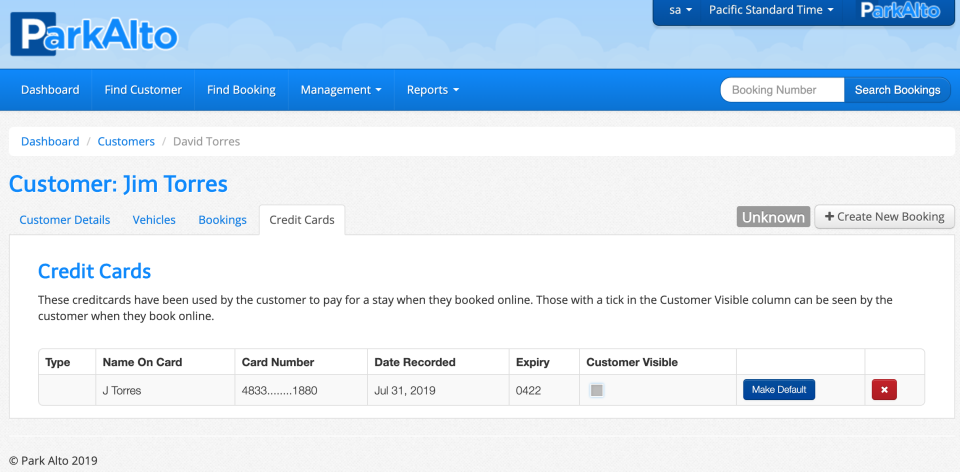Select the Credit Cards tab
This screenshot has height=472, width=960.
[x=302, y=220]
